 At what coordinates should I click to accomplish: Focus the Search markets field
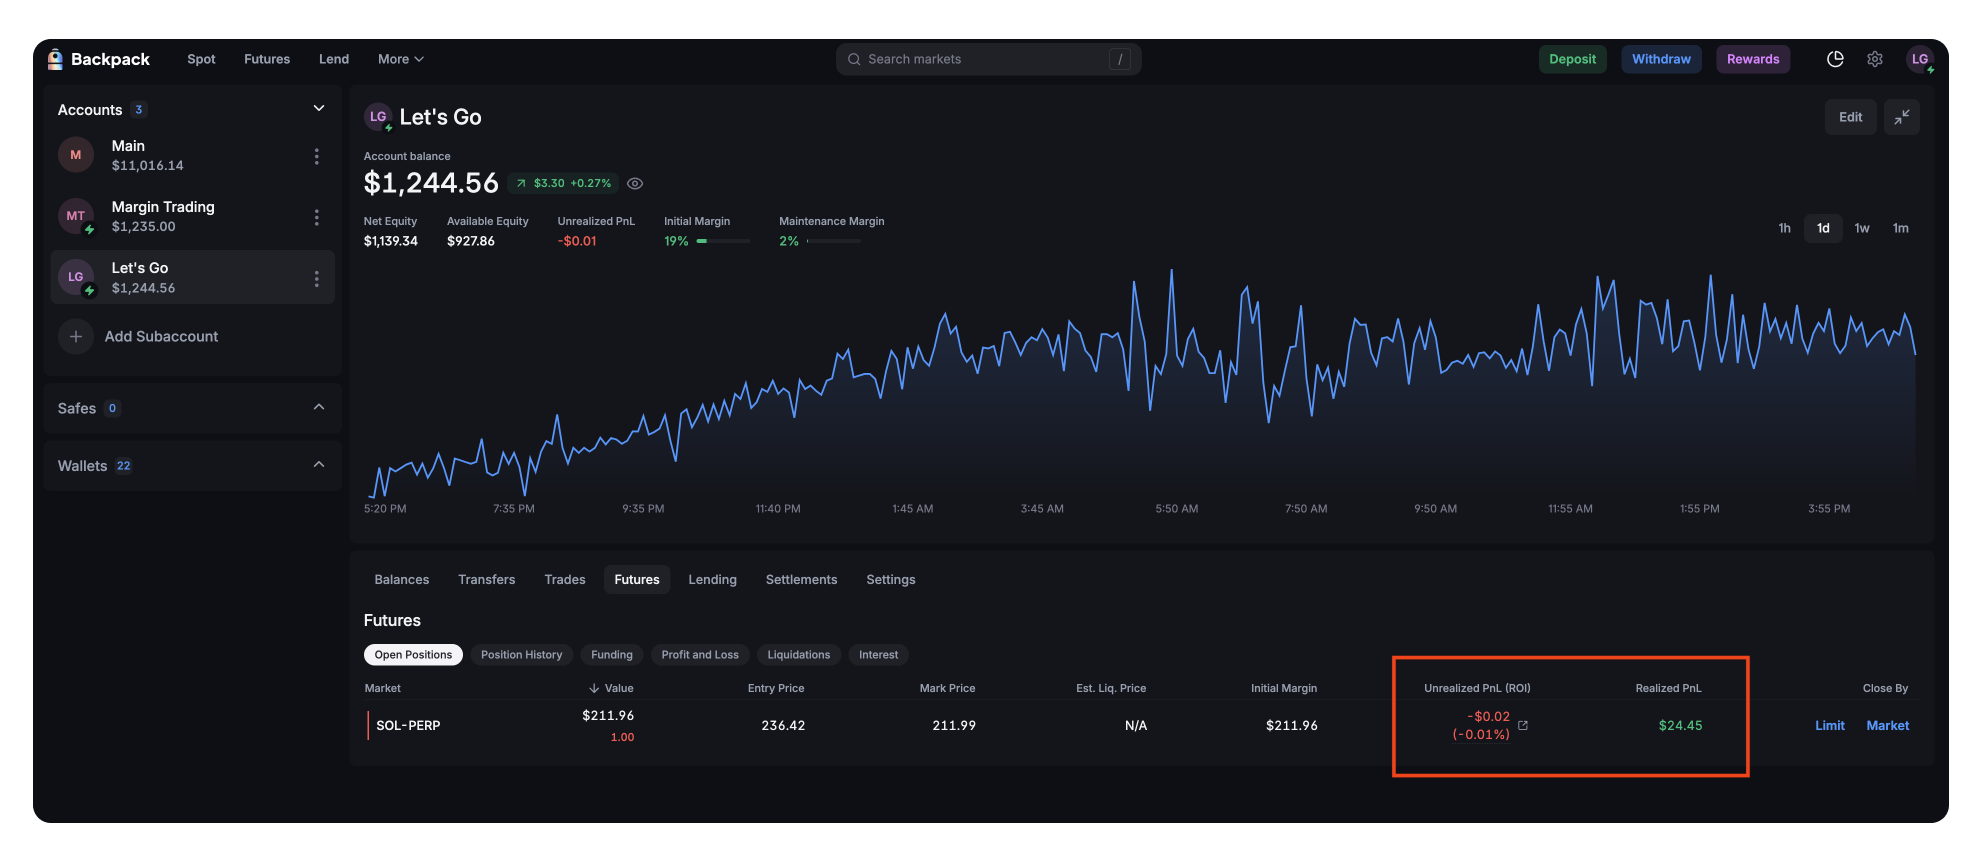[x=988, y=59]
